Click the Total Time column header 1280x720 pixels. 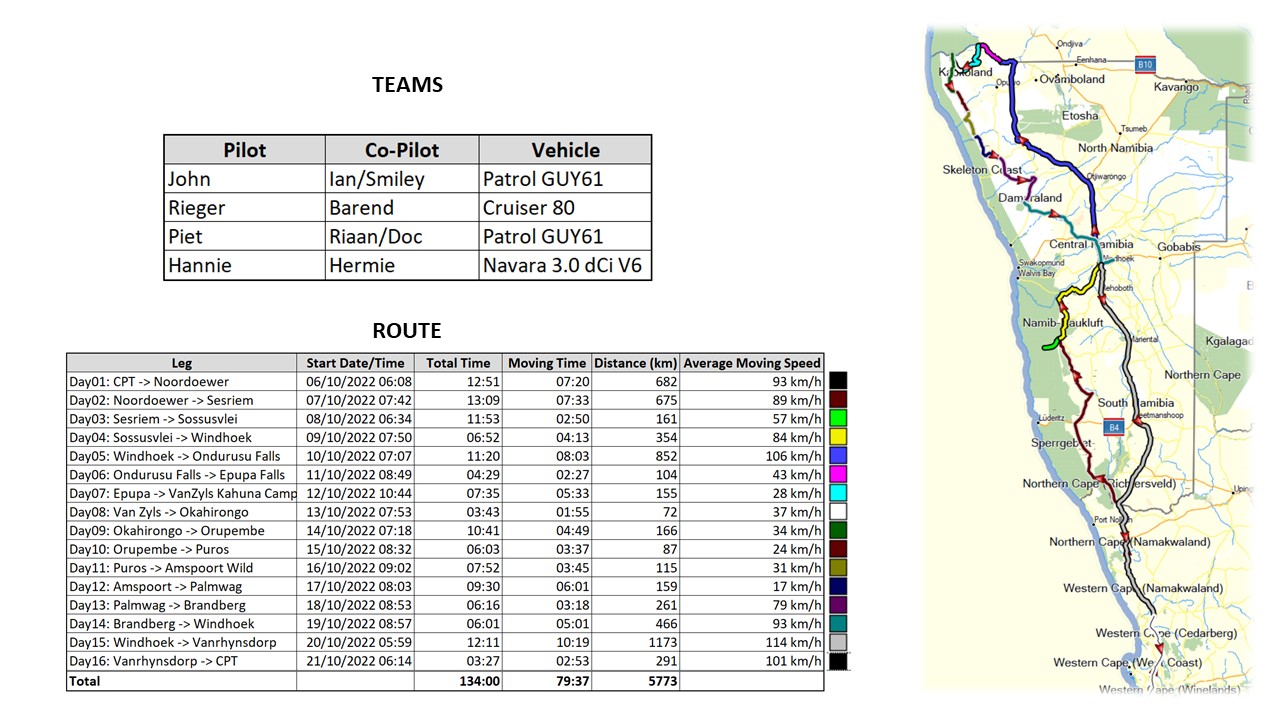pos(459,363)
